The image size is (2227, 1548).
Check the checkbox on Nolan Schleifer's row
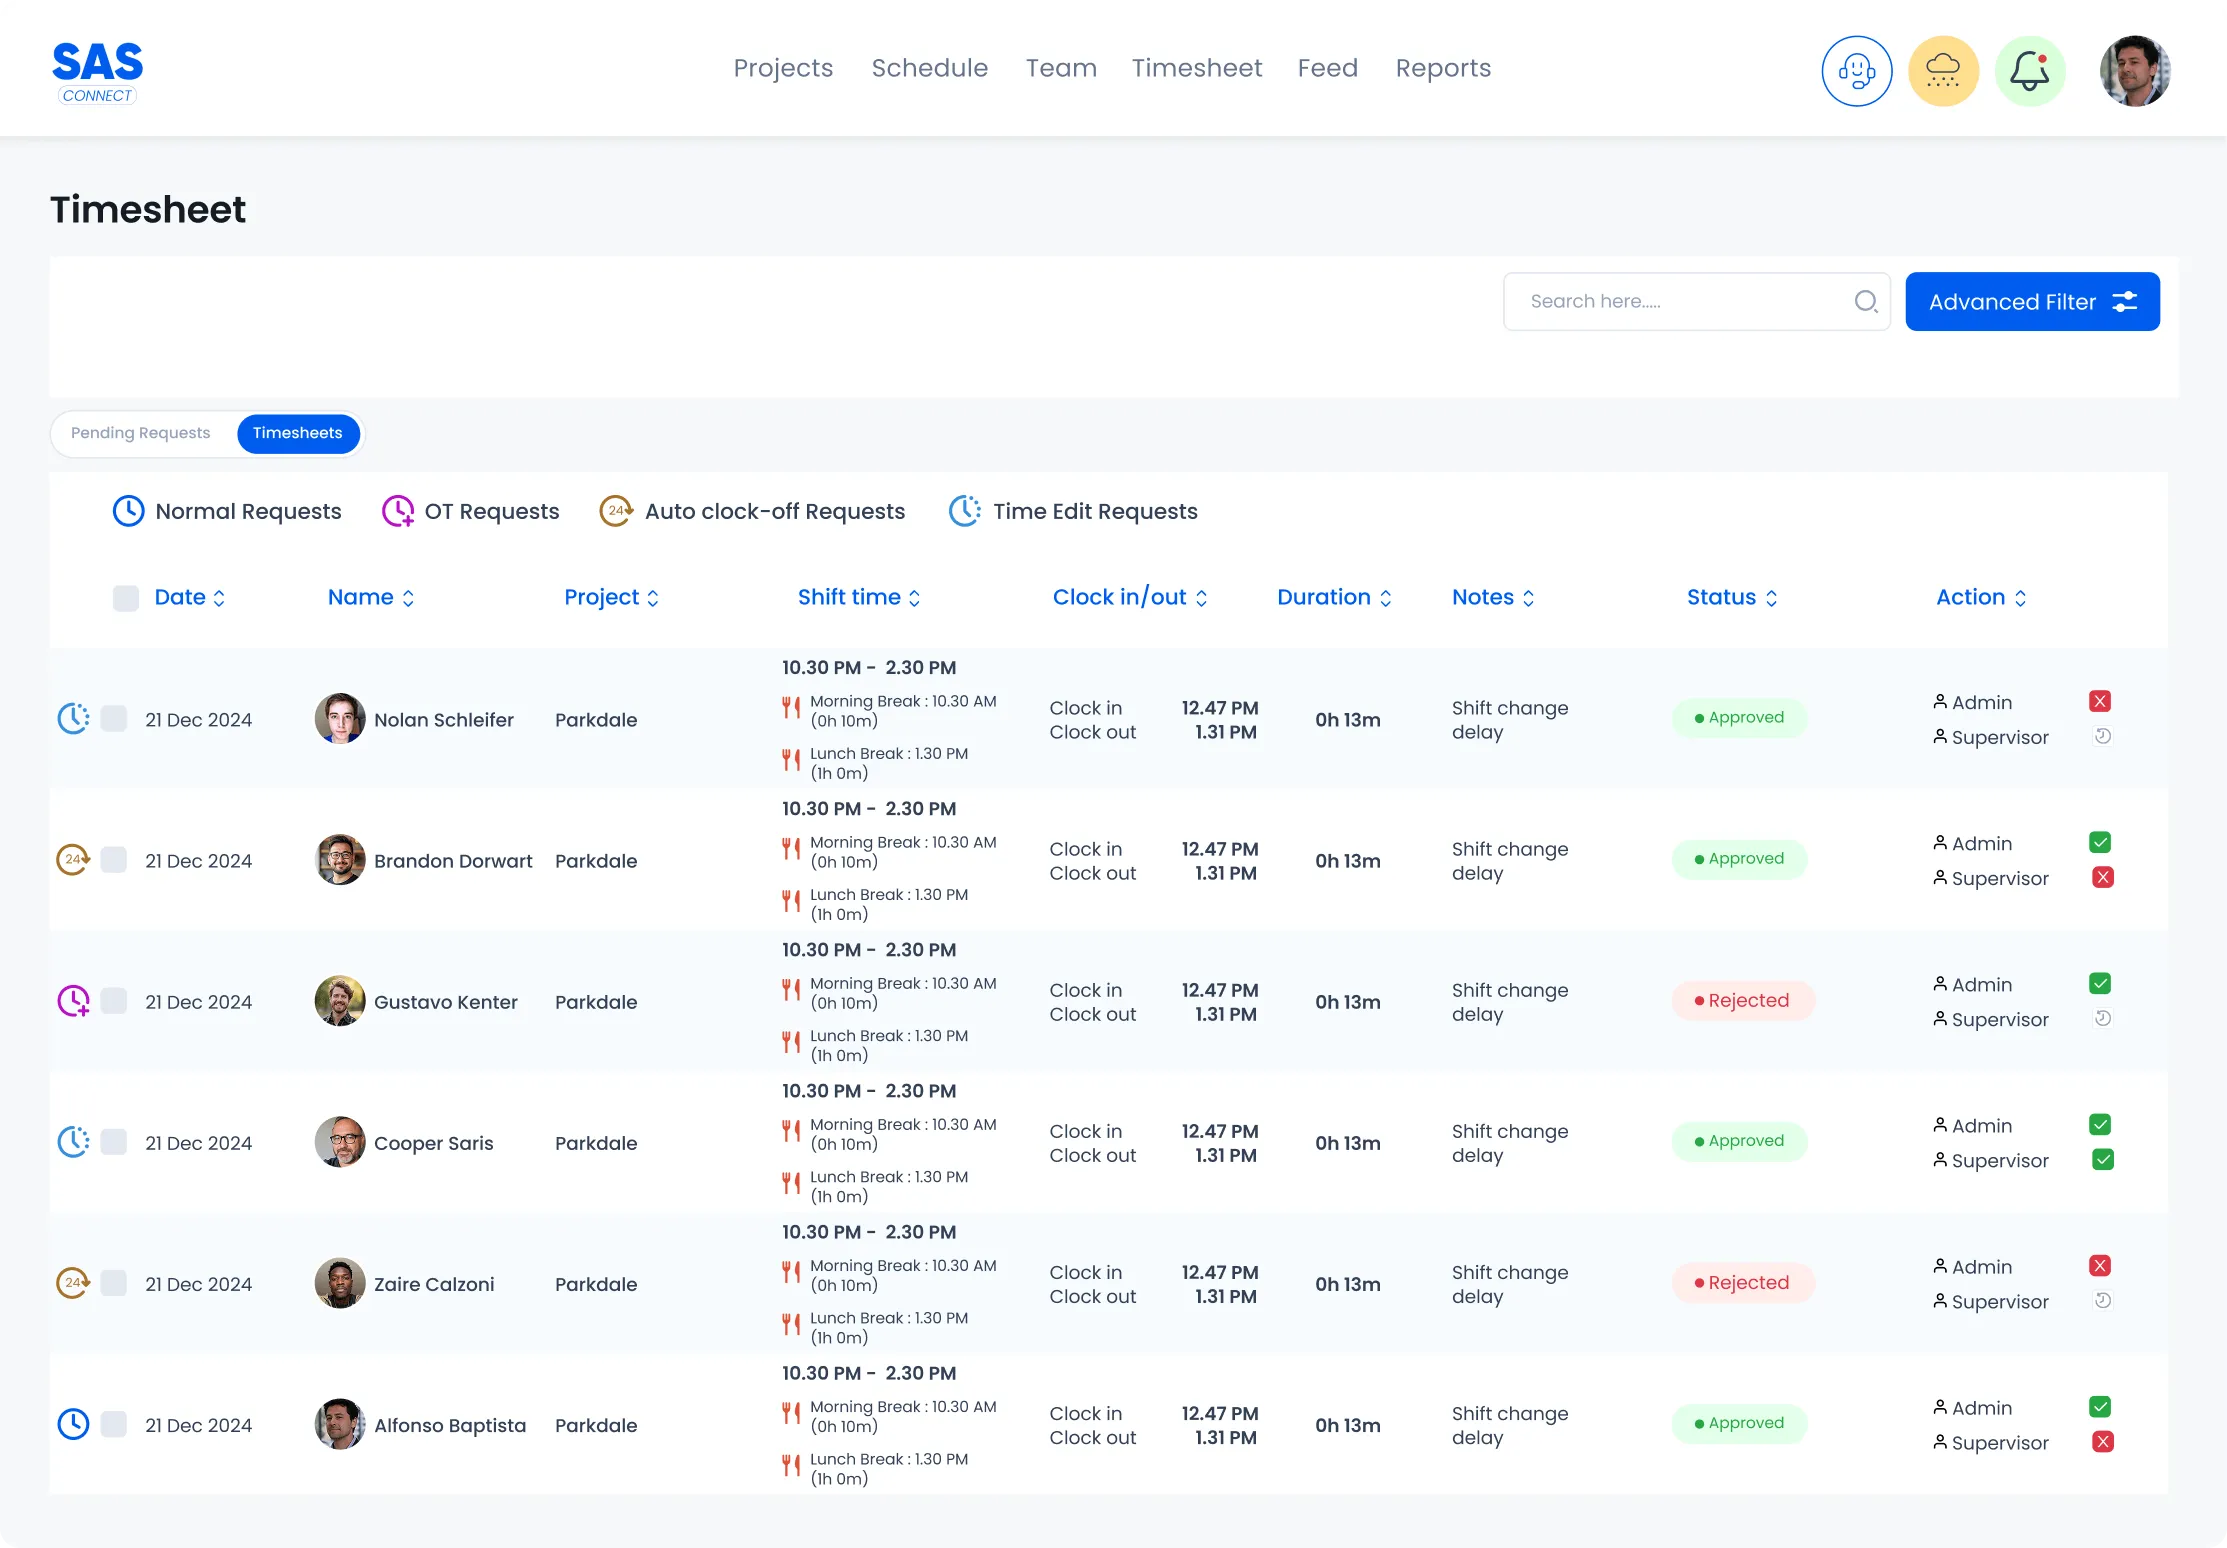click(115, 718)
